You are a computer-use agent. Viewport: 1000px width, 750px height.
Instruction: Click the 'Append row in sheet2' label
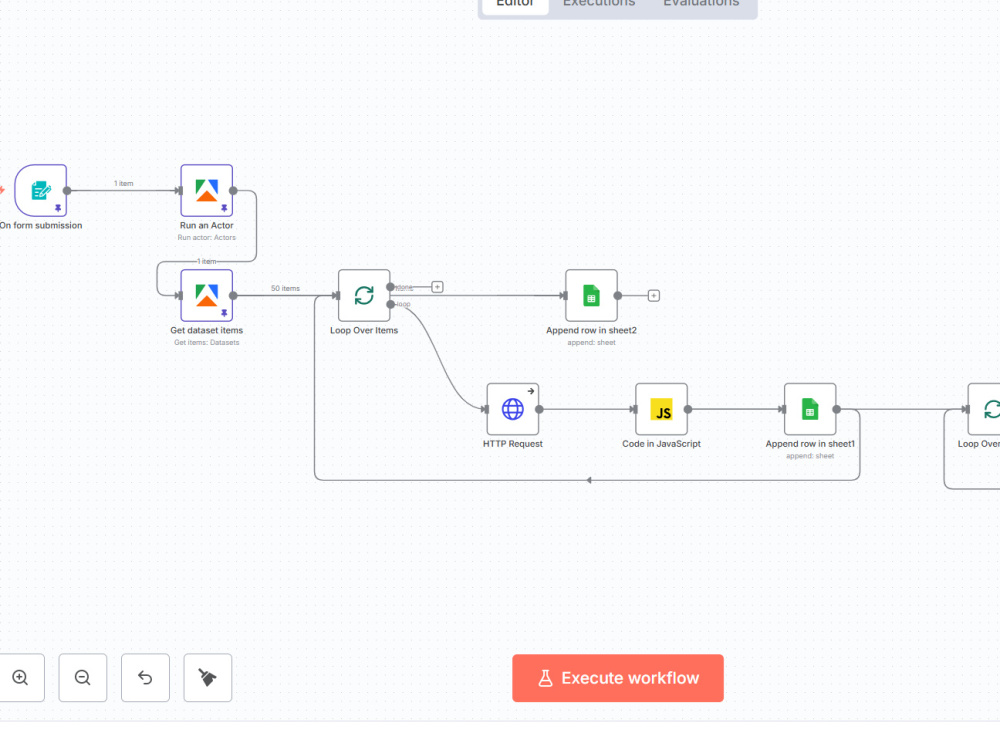coord(591,330)
